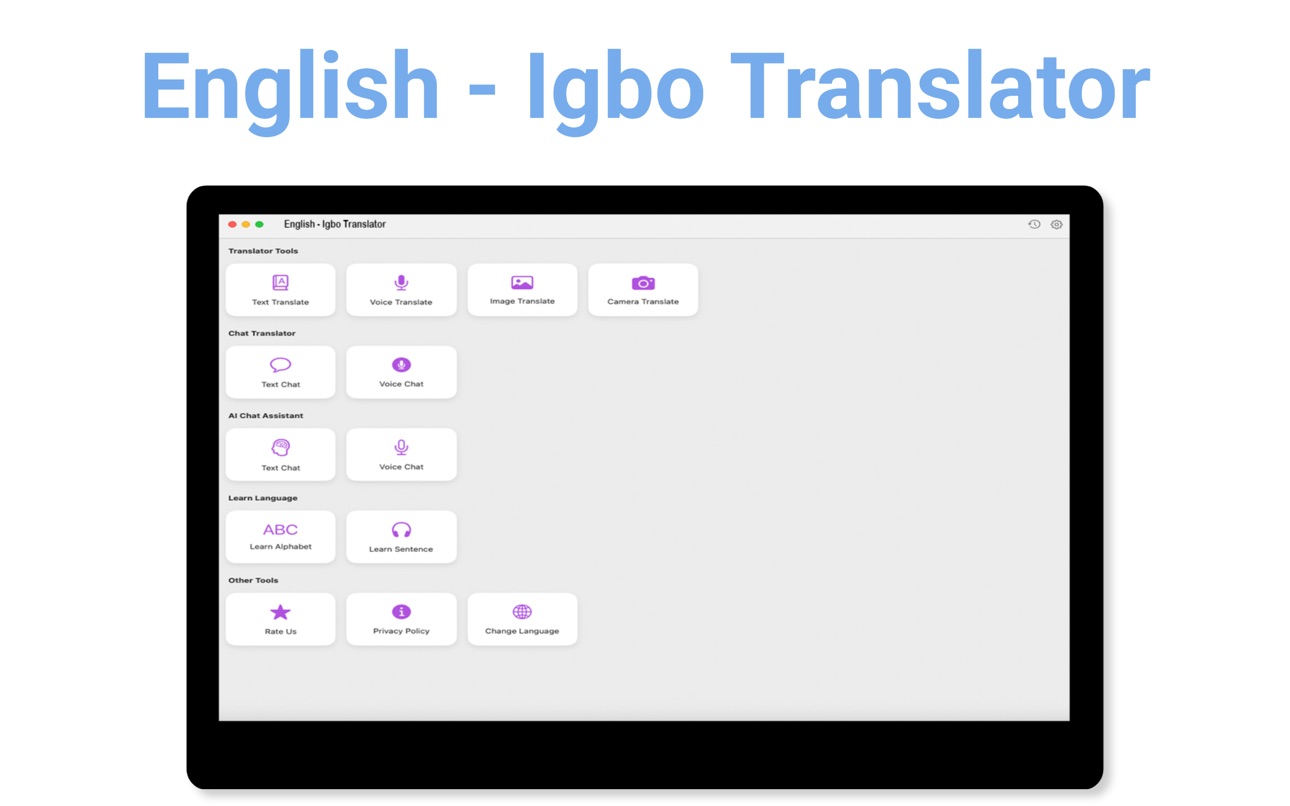Open the Learn Sentence headphones card

coord(401,537)
